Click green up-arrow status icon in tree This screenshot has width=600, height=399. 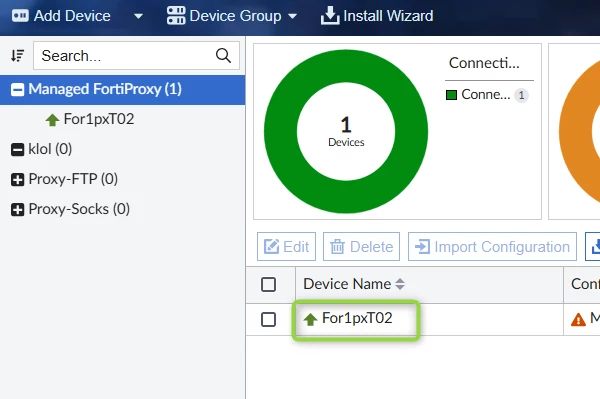52,120
